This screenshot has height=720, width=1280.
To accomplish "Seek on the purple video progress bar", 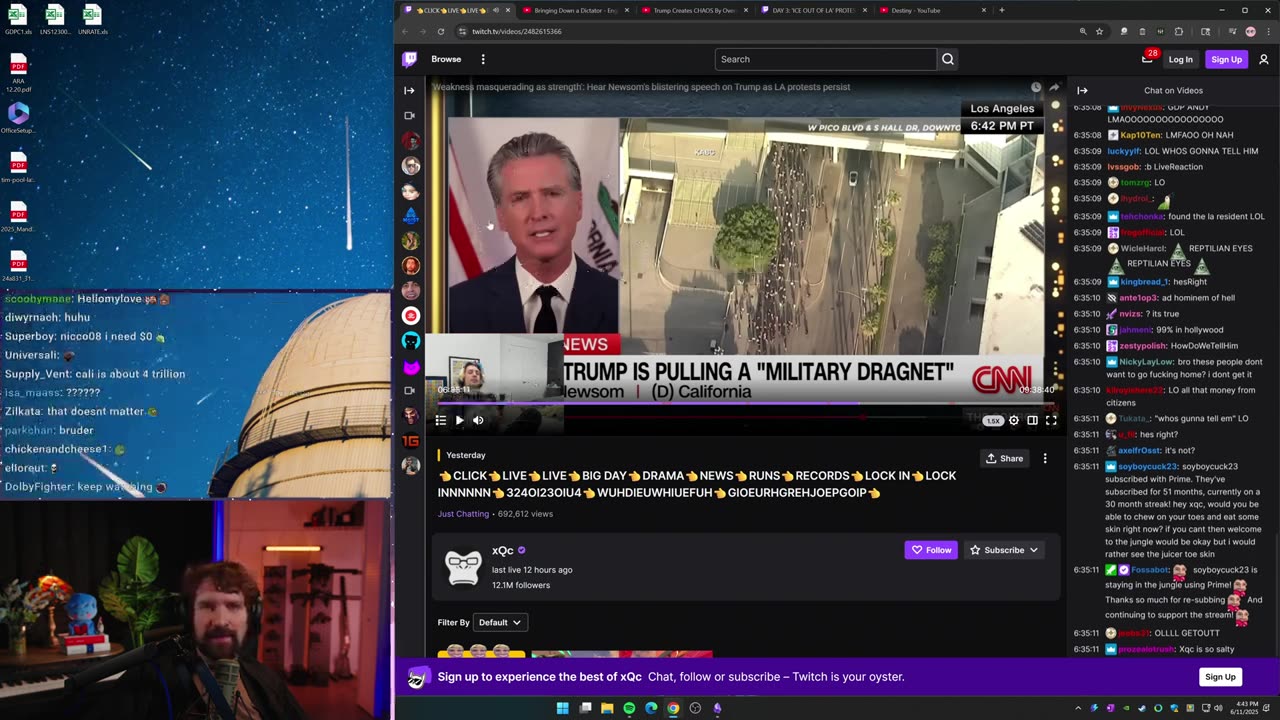I will (x=745, y=404).
